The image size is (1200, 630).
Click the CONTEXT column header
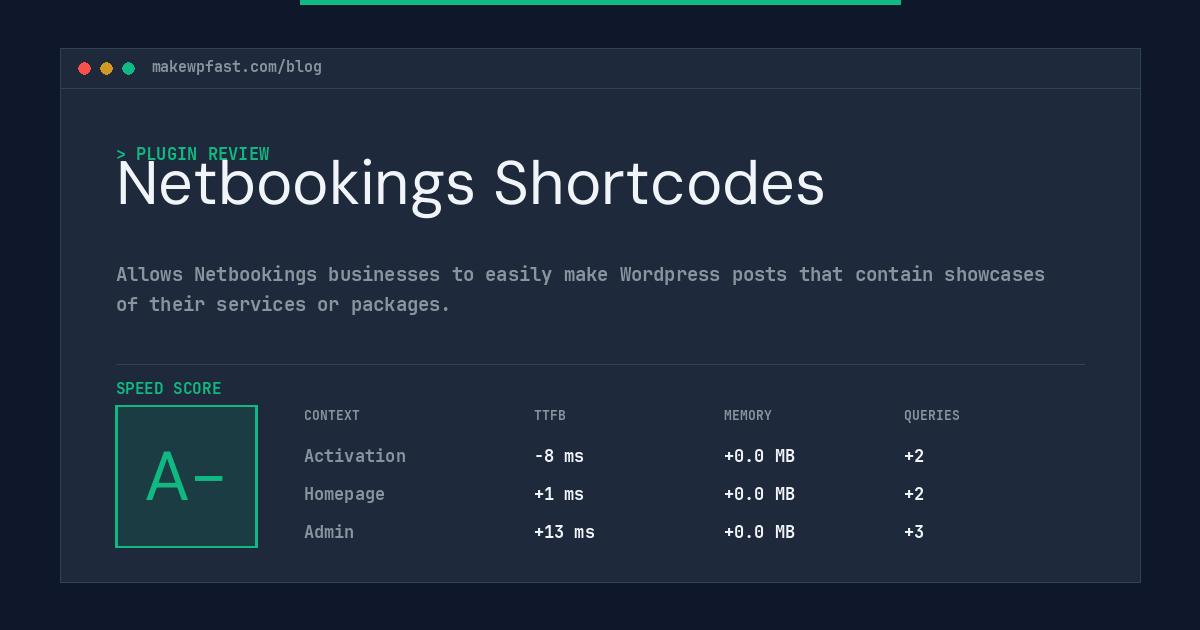pyautogui.click(x=332, y=416)
